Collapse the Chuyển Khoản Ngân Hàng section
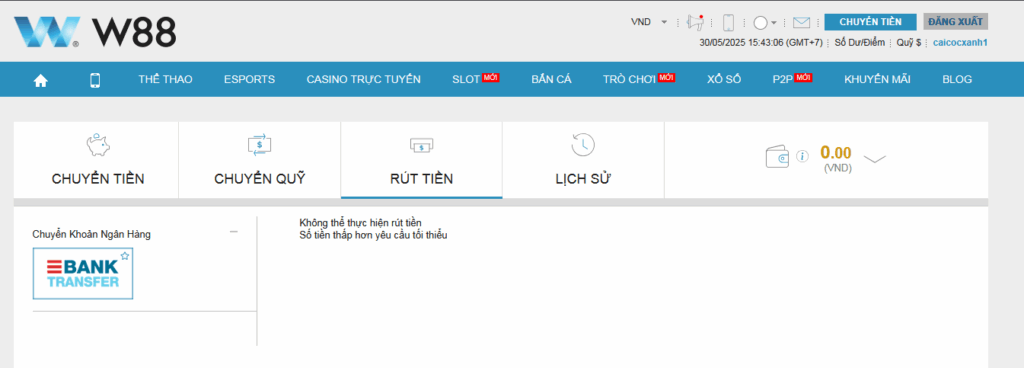 [x=234, y=232]
